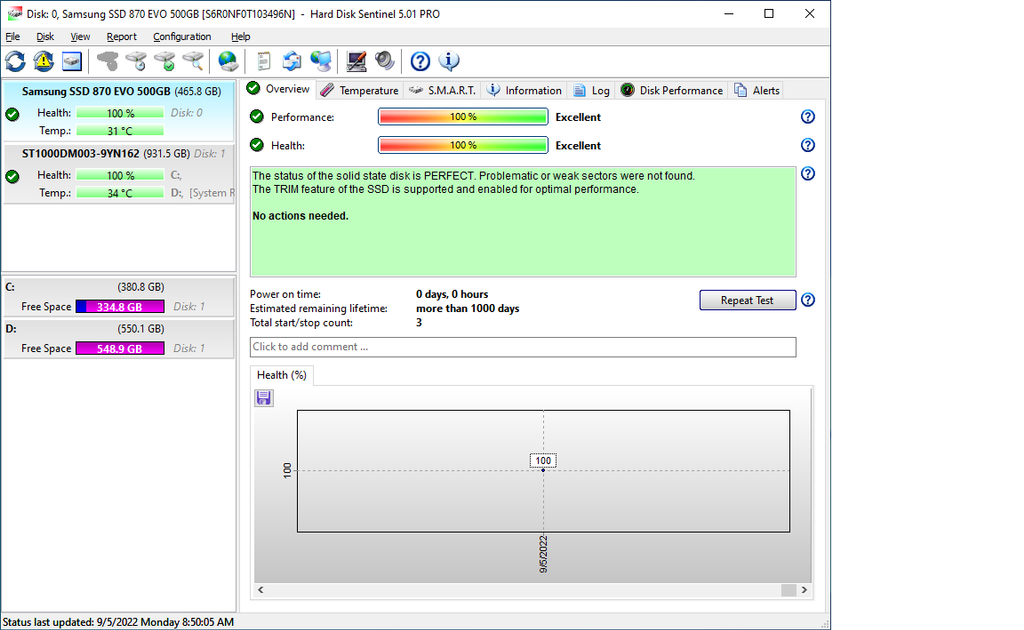Click the blue info bubble toolbar icon
The width and height of the screenshot is (1024, 630).
449,61
